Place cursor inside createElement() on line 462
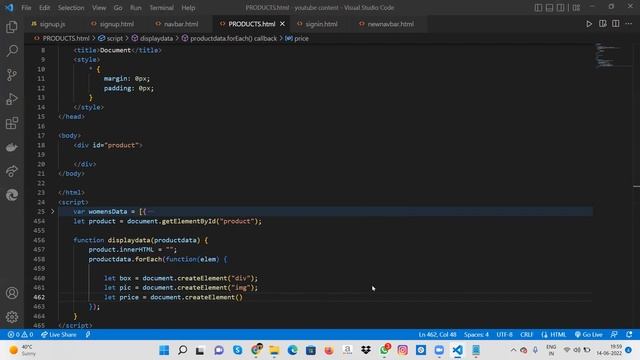 (240, 297)
